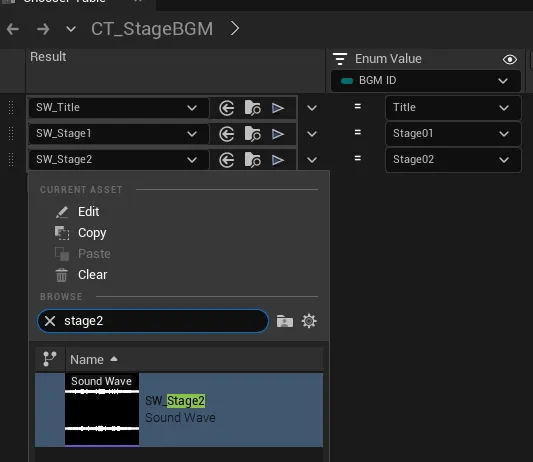Open the asset picker settings gear
The image size is (533, 462).
coord(309,321)
